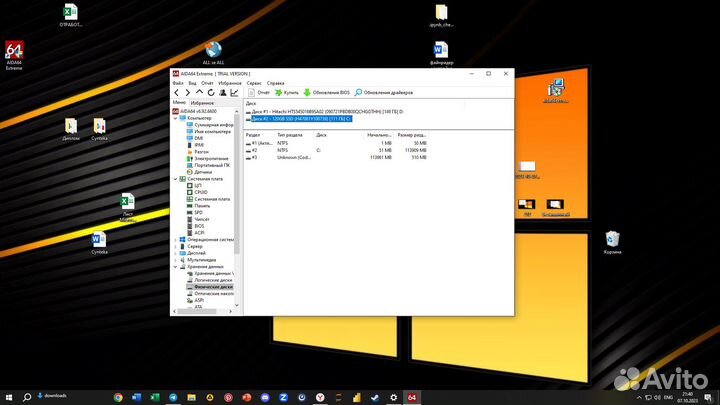
Task: Select the AIDA64 Extreme desktop shortcut
Action: [x=14, y=56]
